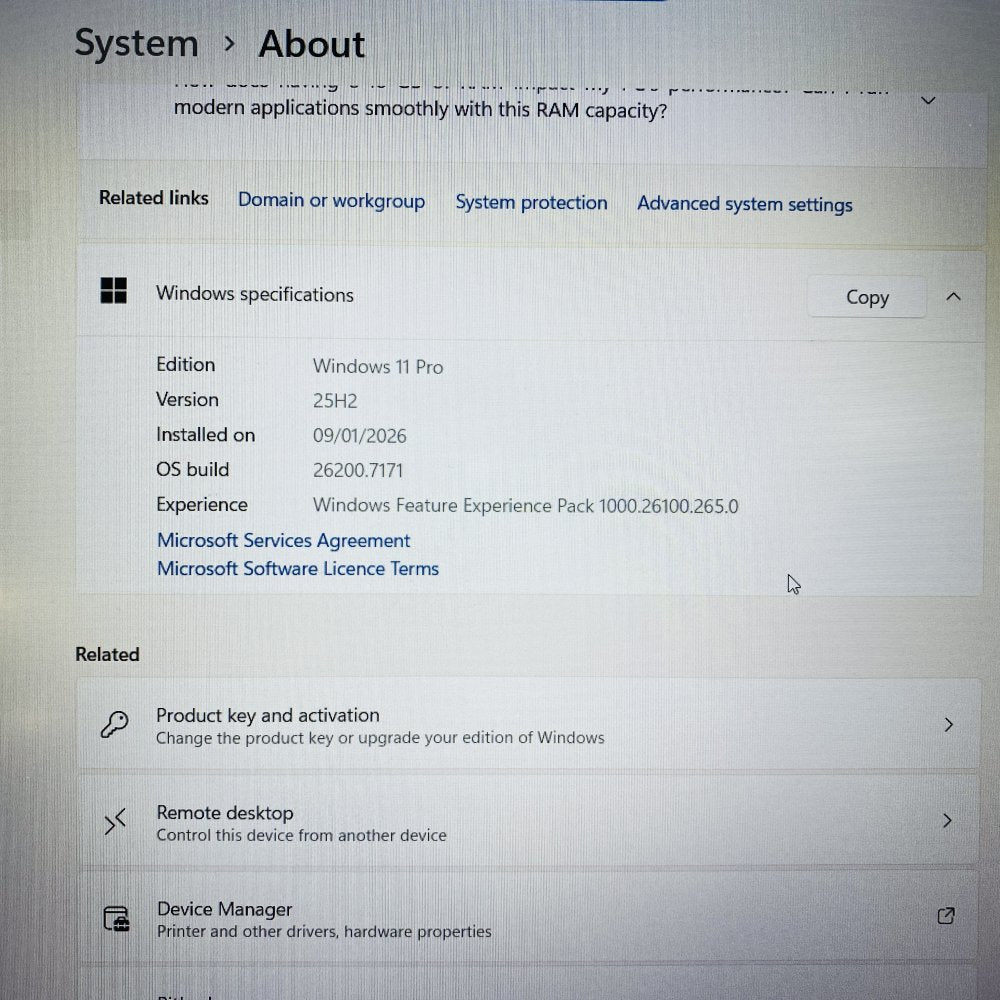Click the About breadcrumb title
This screenshot has width=1000, height=1000.
311,44
